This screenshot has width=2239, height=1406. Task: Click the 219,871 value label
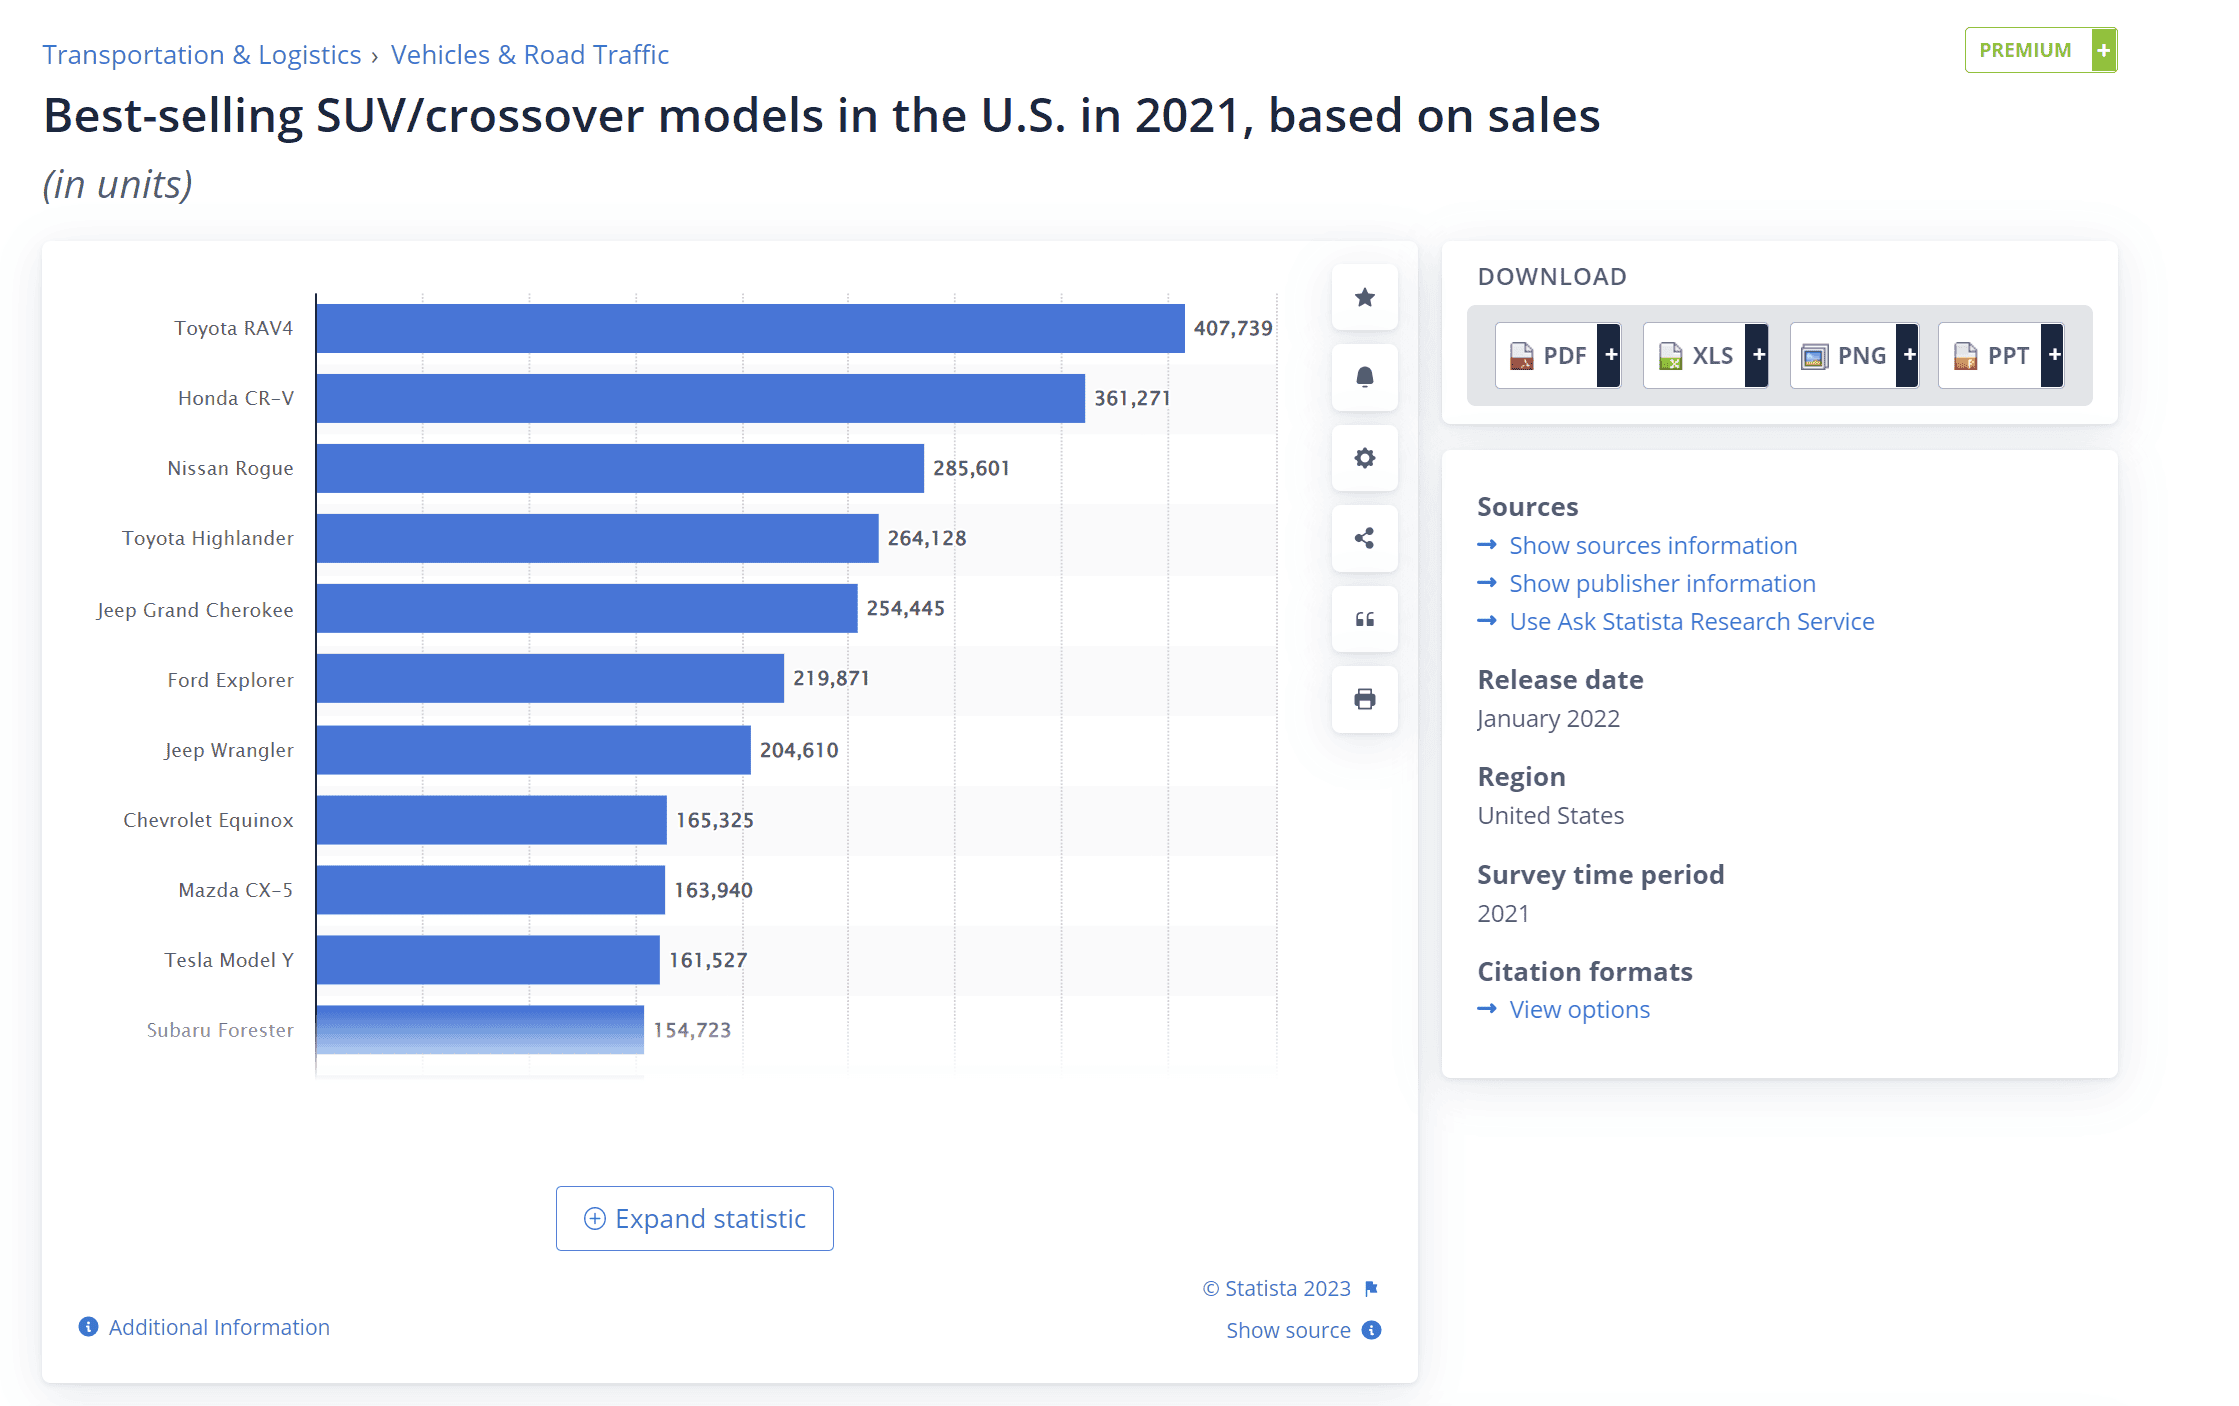(x=831, y=678)
